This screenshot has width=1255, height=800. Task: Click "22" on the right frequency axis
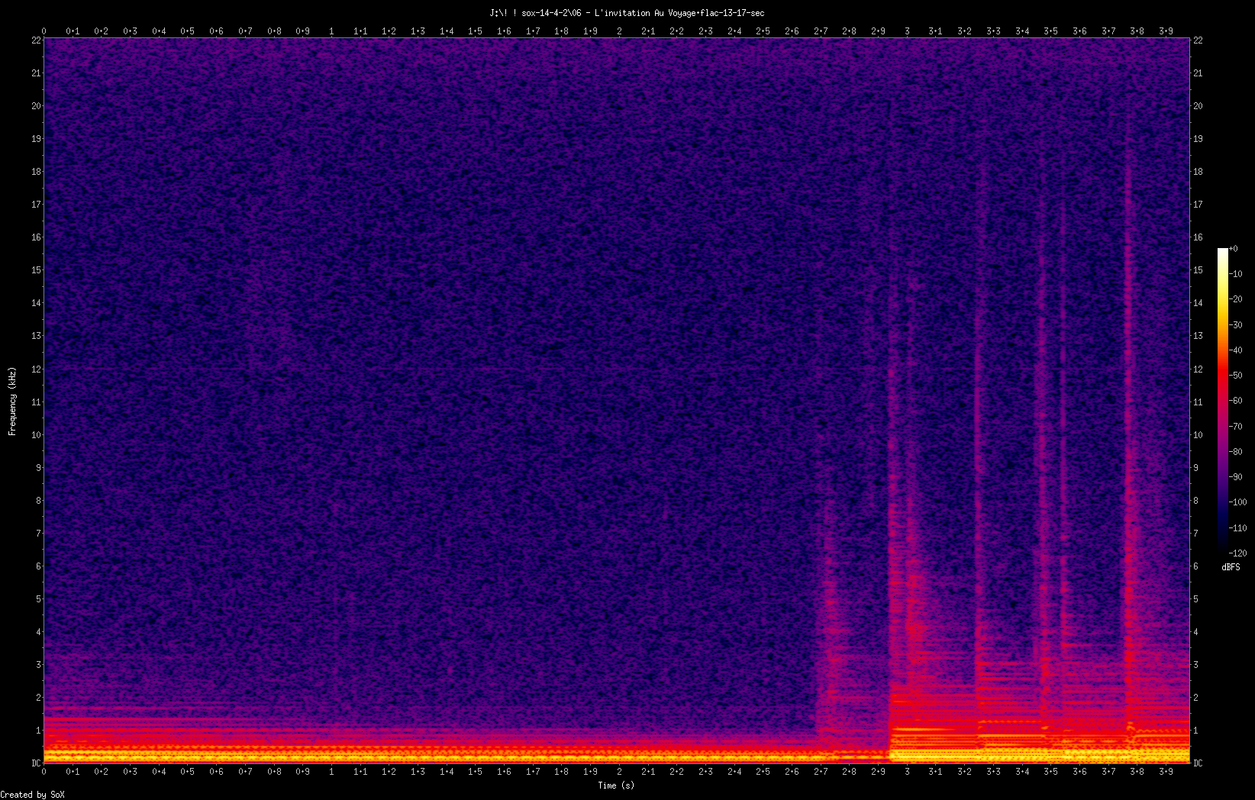[1198, 40]
